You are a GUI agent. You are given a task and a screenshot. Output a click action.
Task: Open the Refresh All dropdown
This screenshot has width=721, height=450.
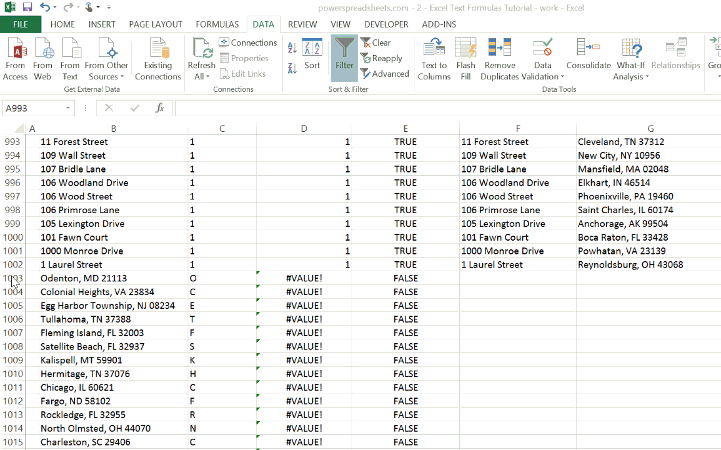(201, 77)
